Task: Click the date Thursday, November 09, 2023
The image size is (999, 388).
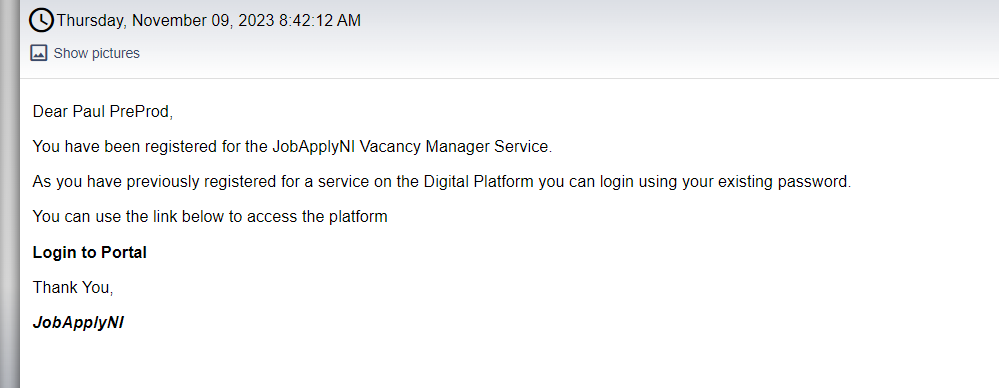Action: tap(208, 20)
